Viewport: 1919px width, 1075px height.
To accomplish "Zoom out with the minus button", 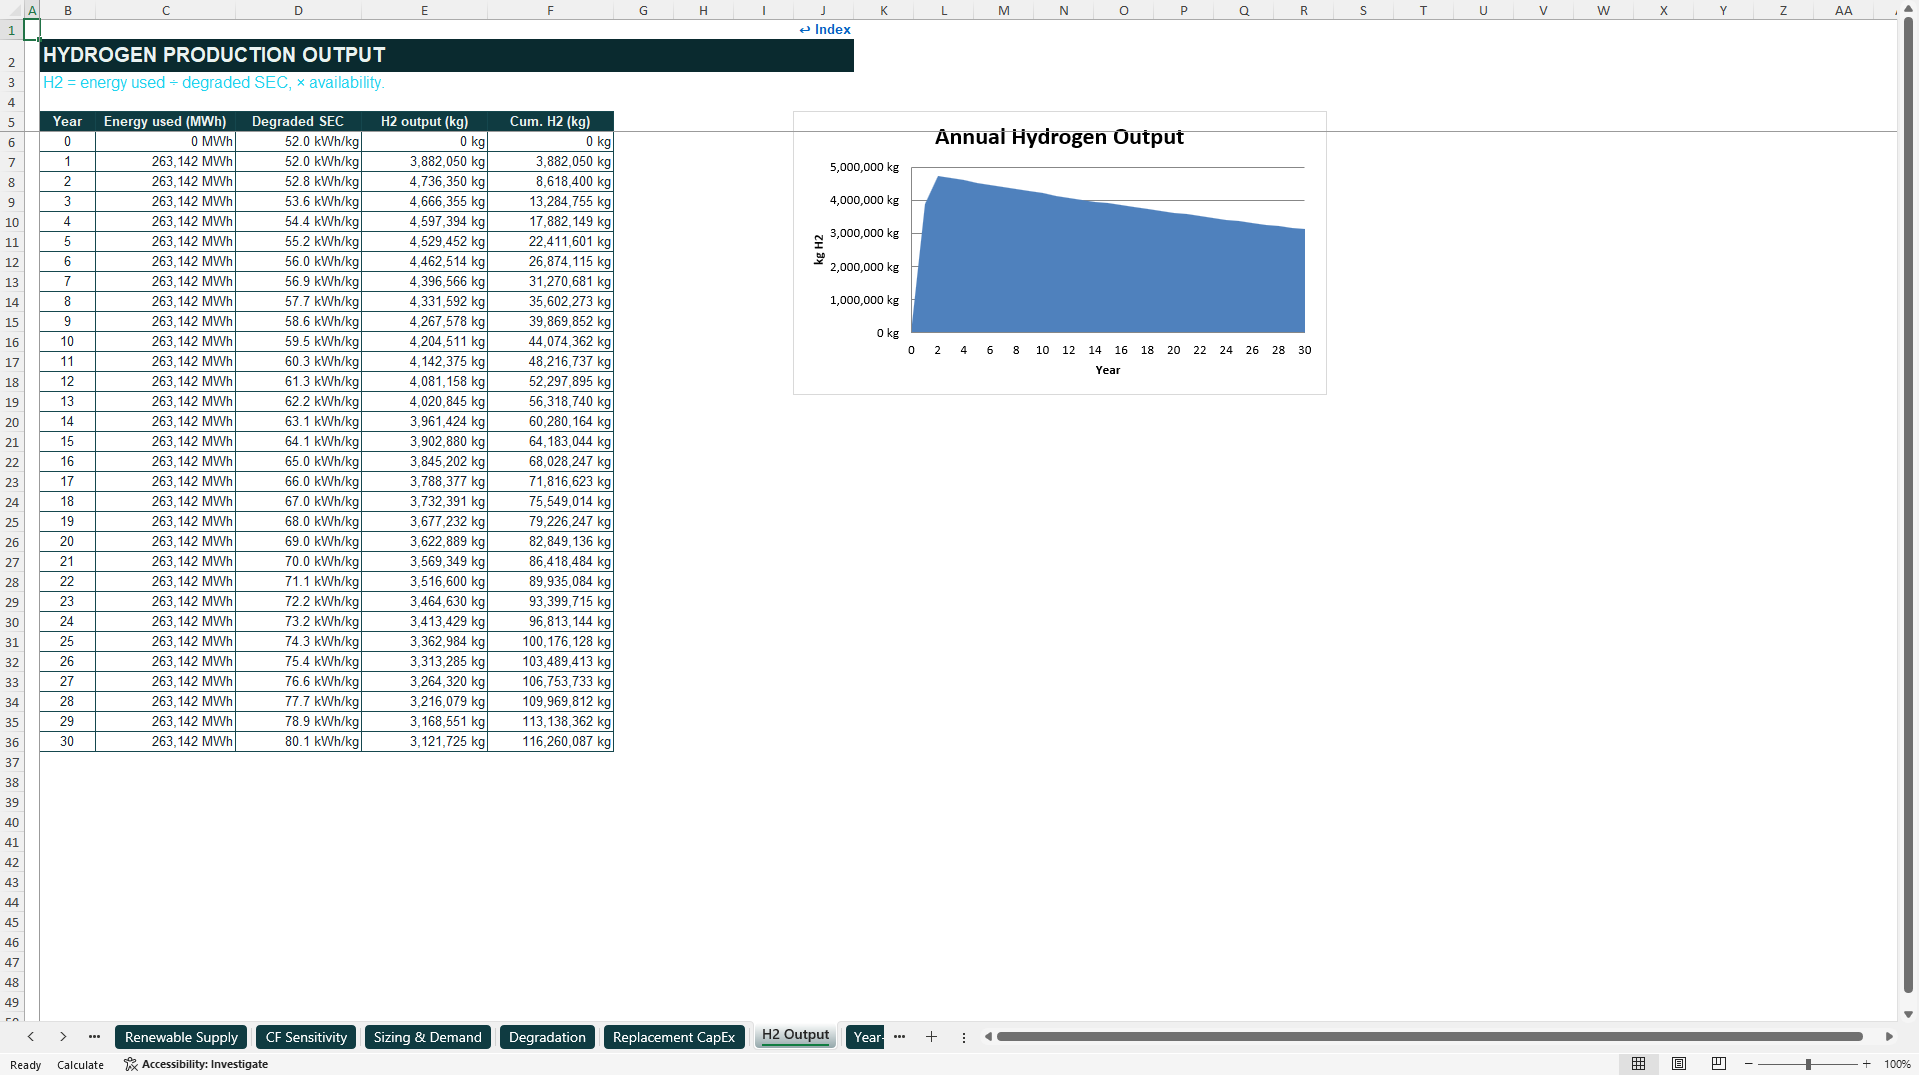I will click(1749, 1064).
